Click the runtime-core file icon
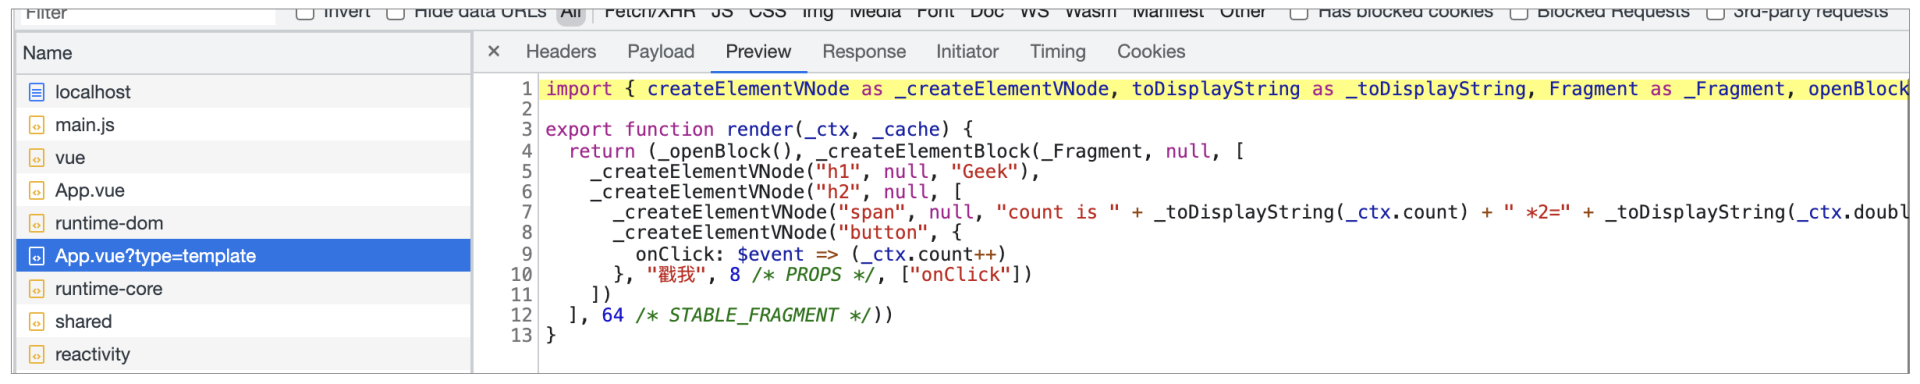The image size is (1920, 384). (36, 289)
